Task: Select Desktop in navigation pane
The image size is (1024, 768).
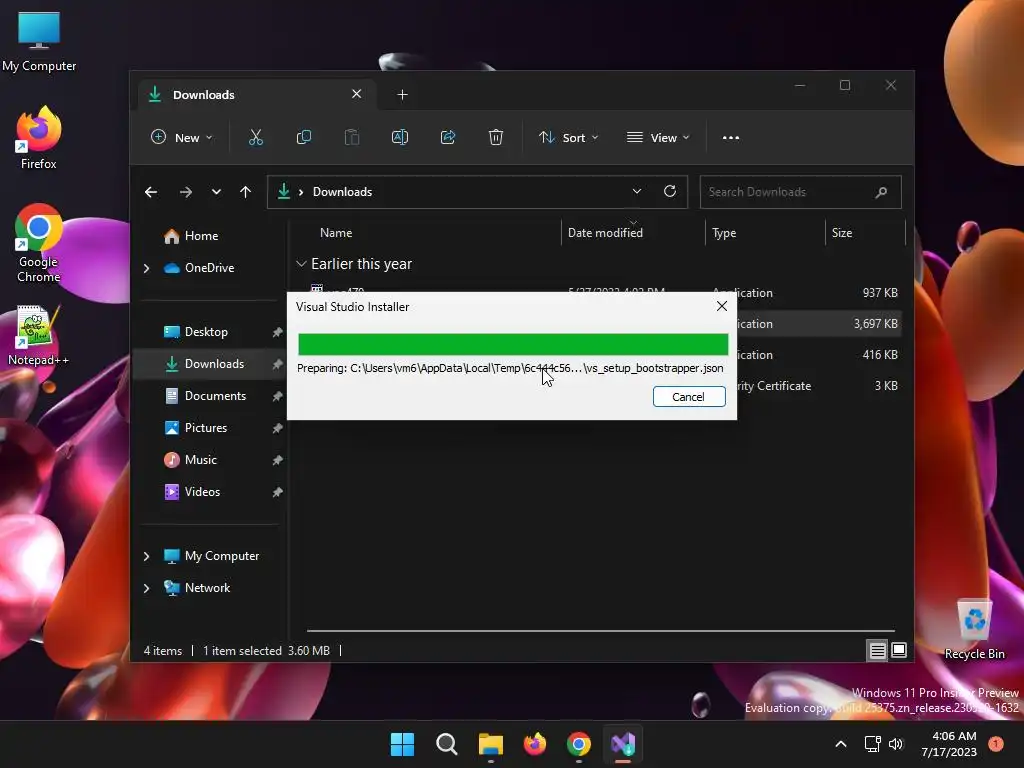Action: (x=206, y=332)
